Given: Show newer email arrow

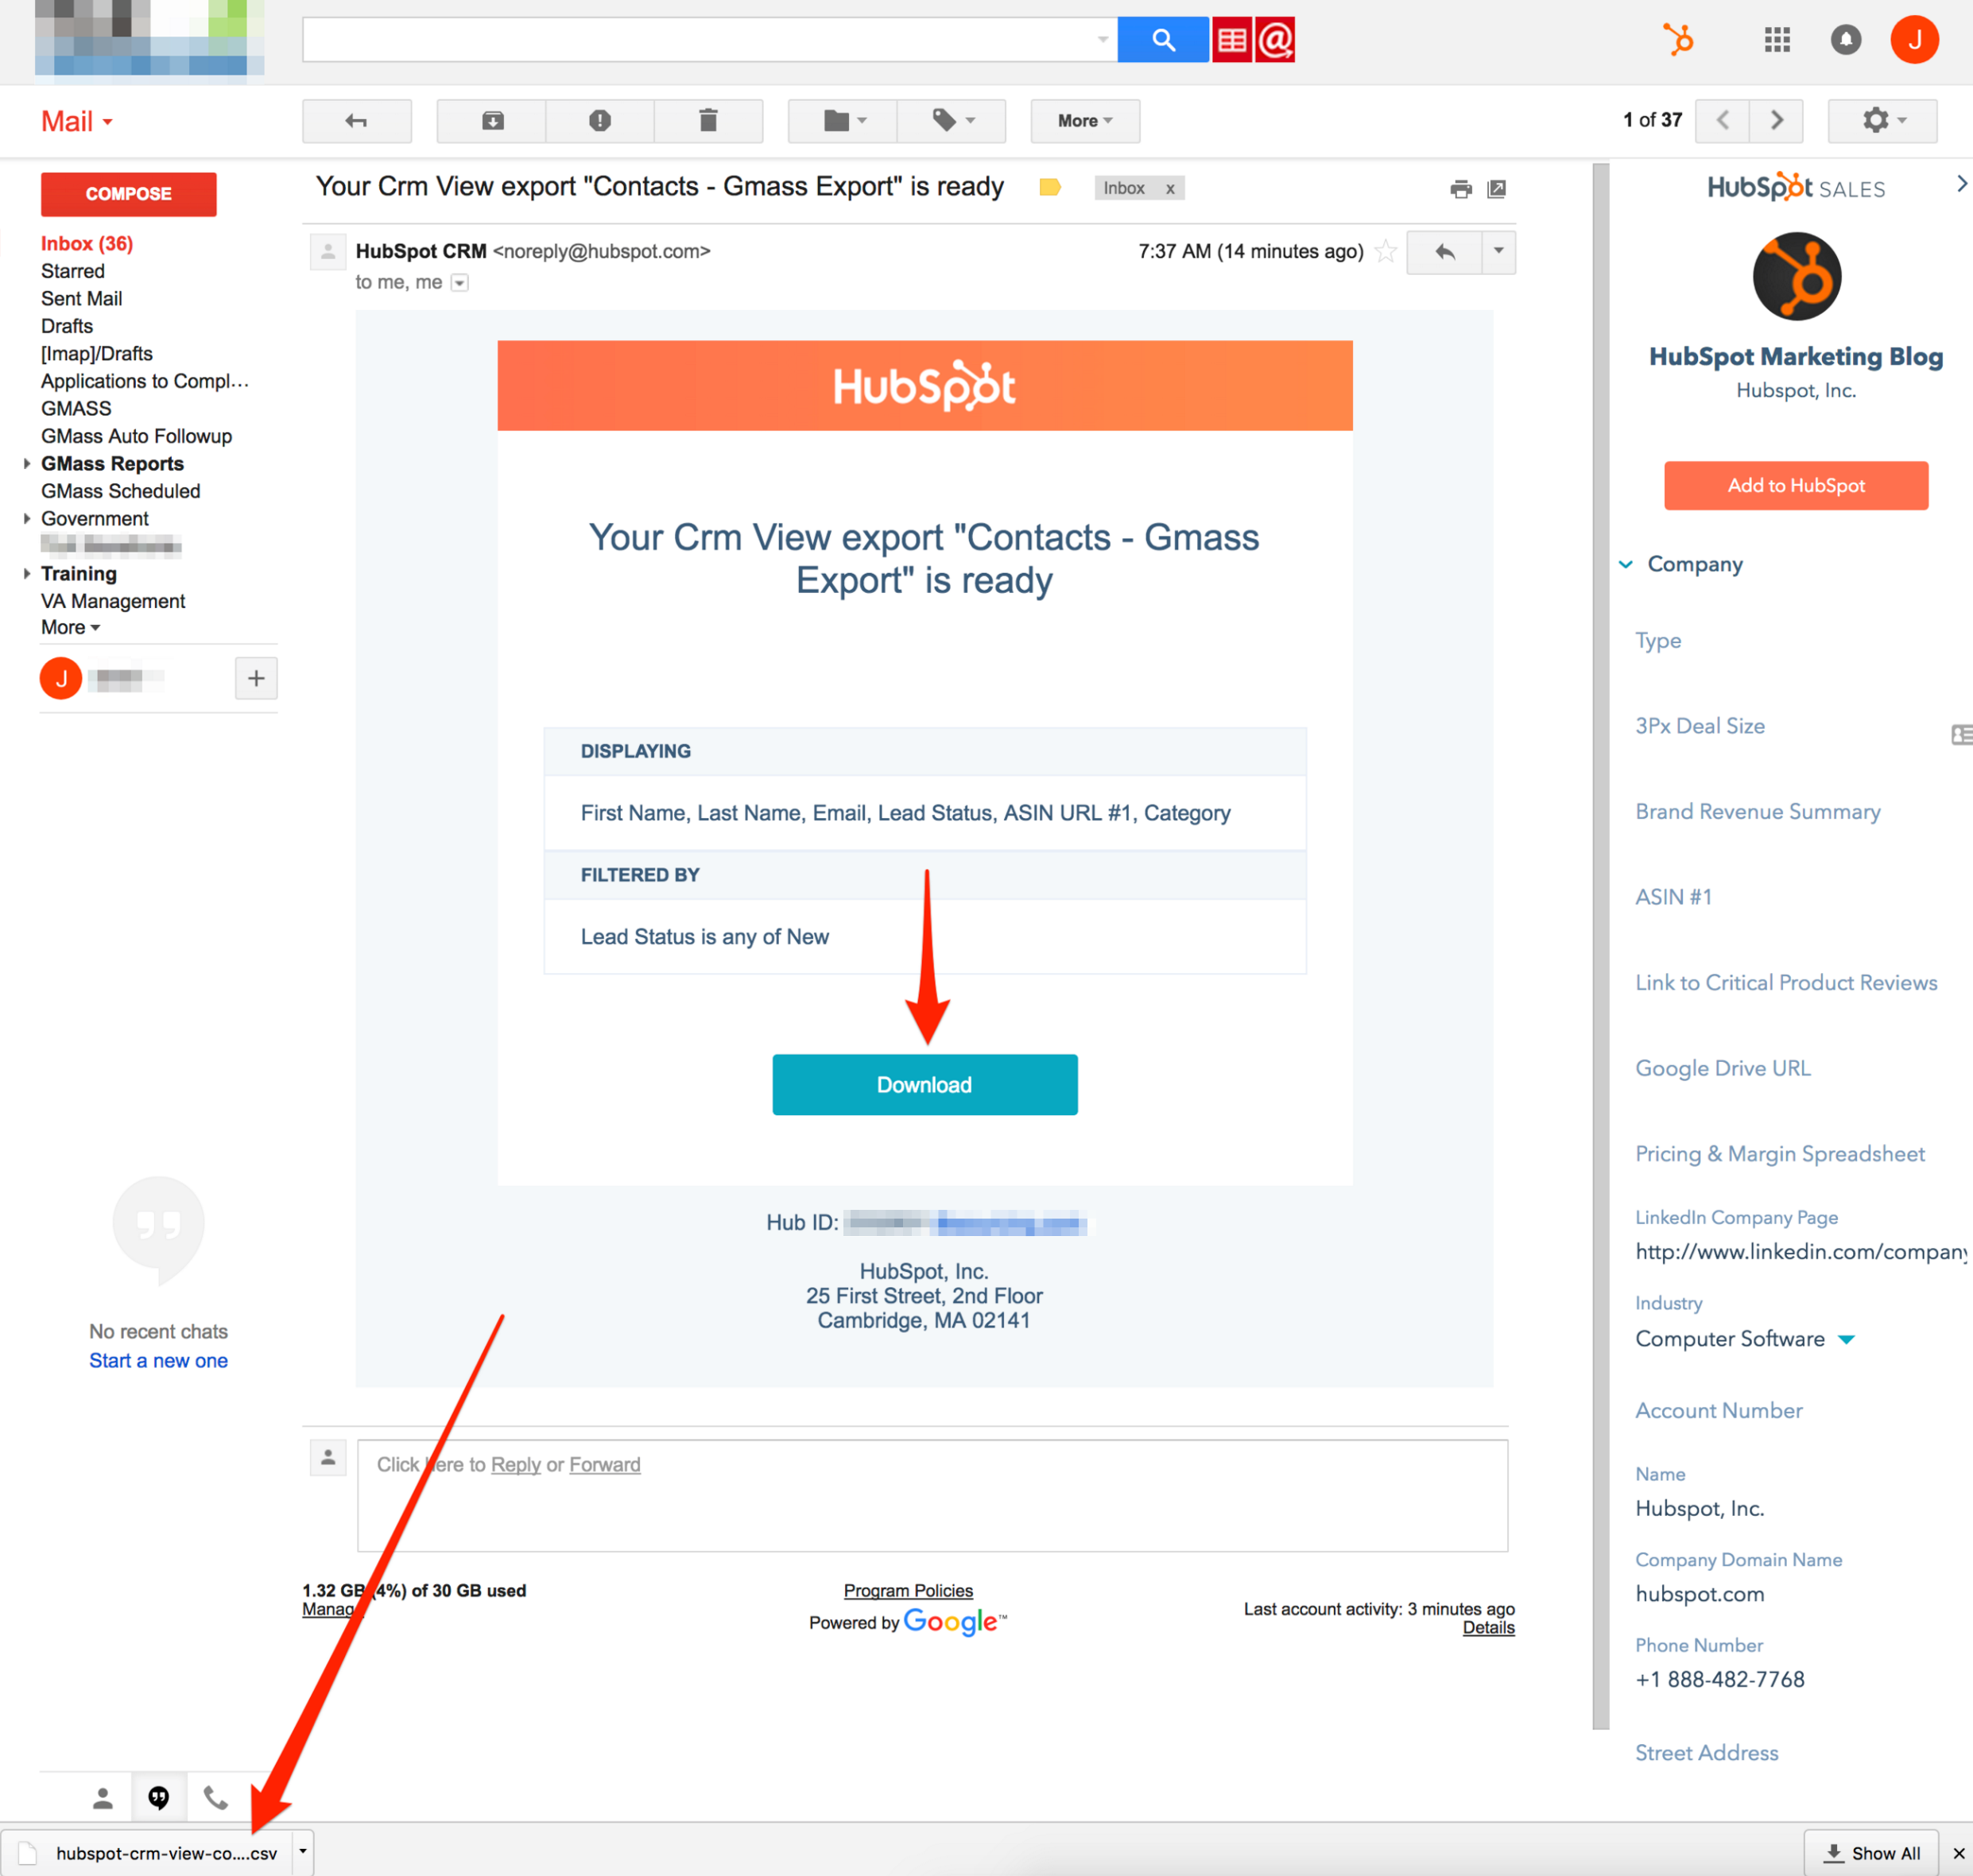Looking at the screenshot, I should click(x=1723, y=121).
